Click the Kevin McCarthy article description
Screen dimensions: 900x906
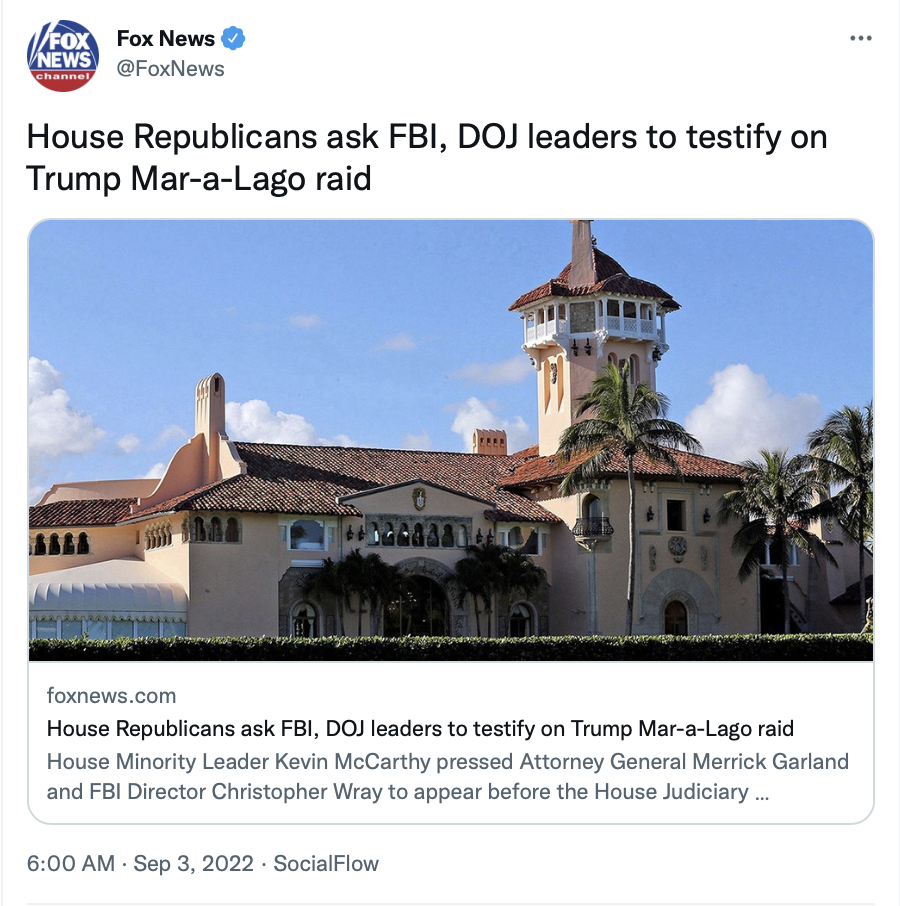[x=448, y=777]
